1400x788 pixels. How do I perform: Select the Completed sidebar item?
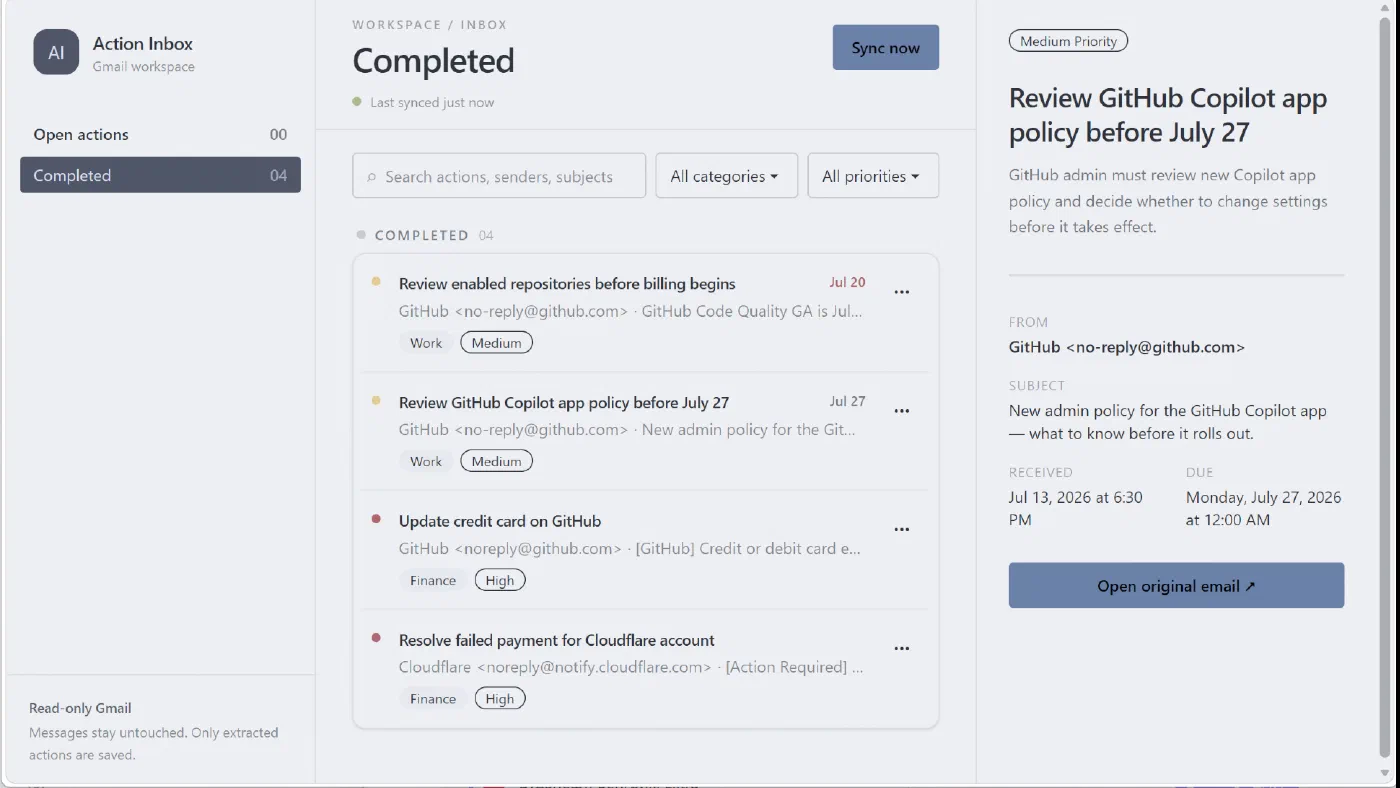[x=160, y=175]
